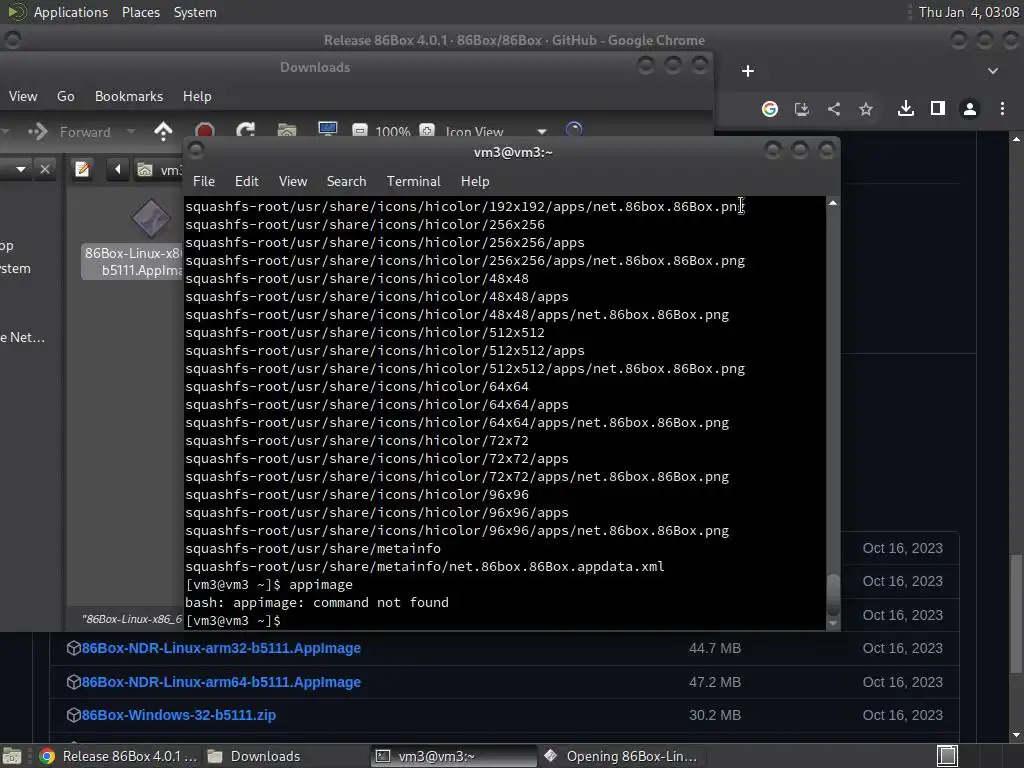Screen dimensions: 1024x768
Task: Click the terminal scrollbar thumb
Action: (833, 594)
